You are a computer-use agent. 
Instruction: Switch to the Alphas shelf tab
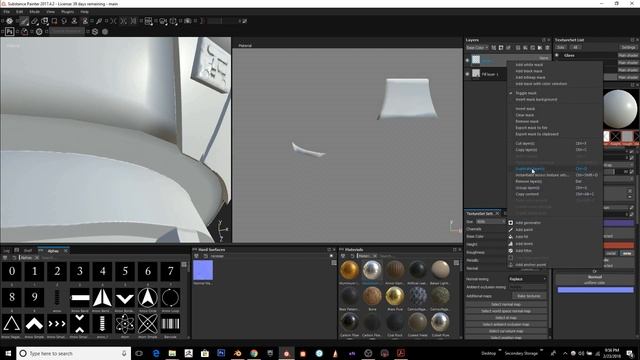click(x=53, y=251)
